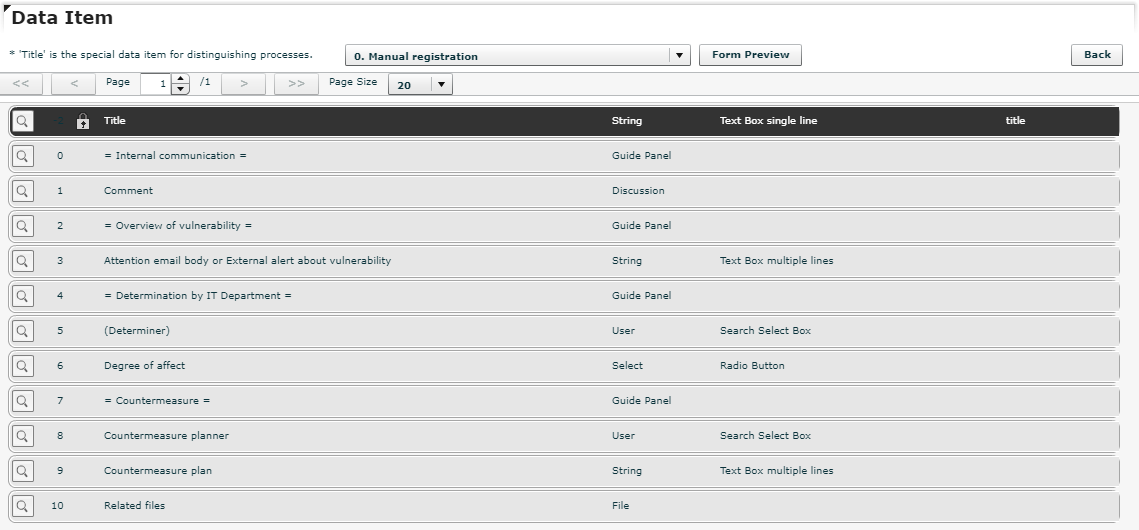The image size is (1139, 530).
Task: Click the Form Preview button
Action: coord(750,55)
